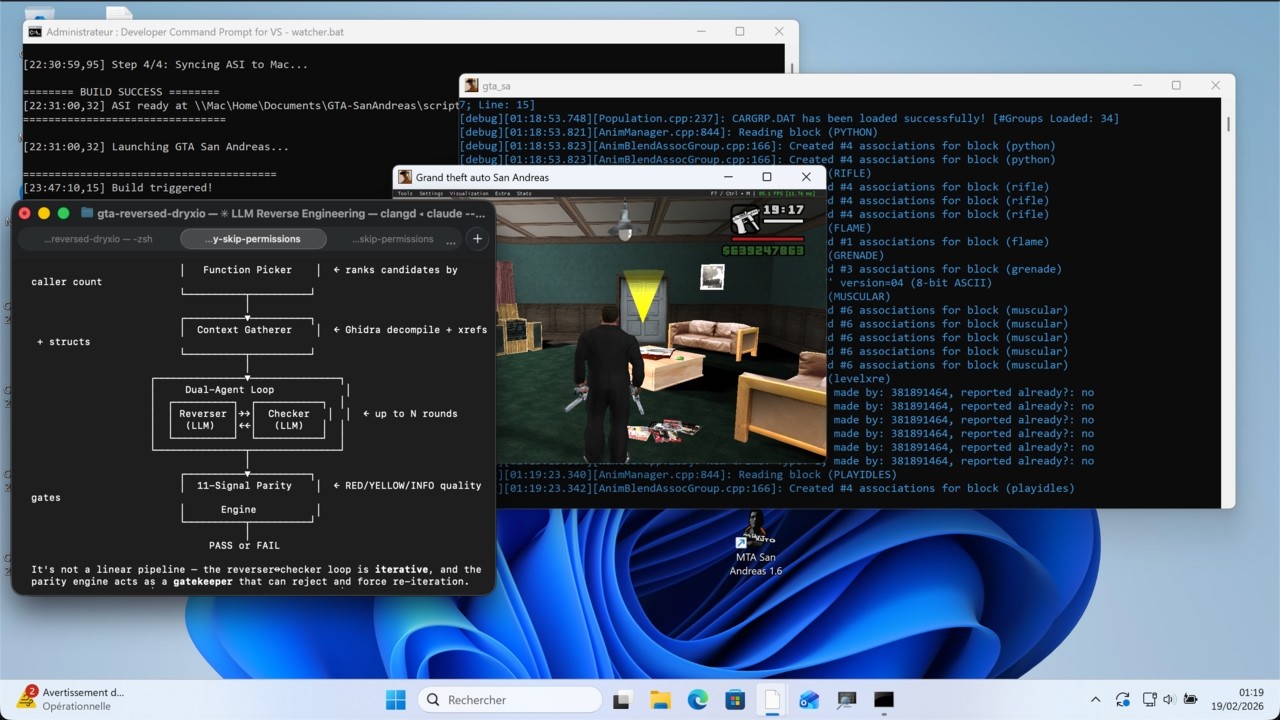
Task: Click the "Reverser (LLM)" box in terminal
Action: (x=203, y=419)
